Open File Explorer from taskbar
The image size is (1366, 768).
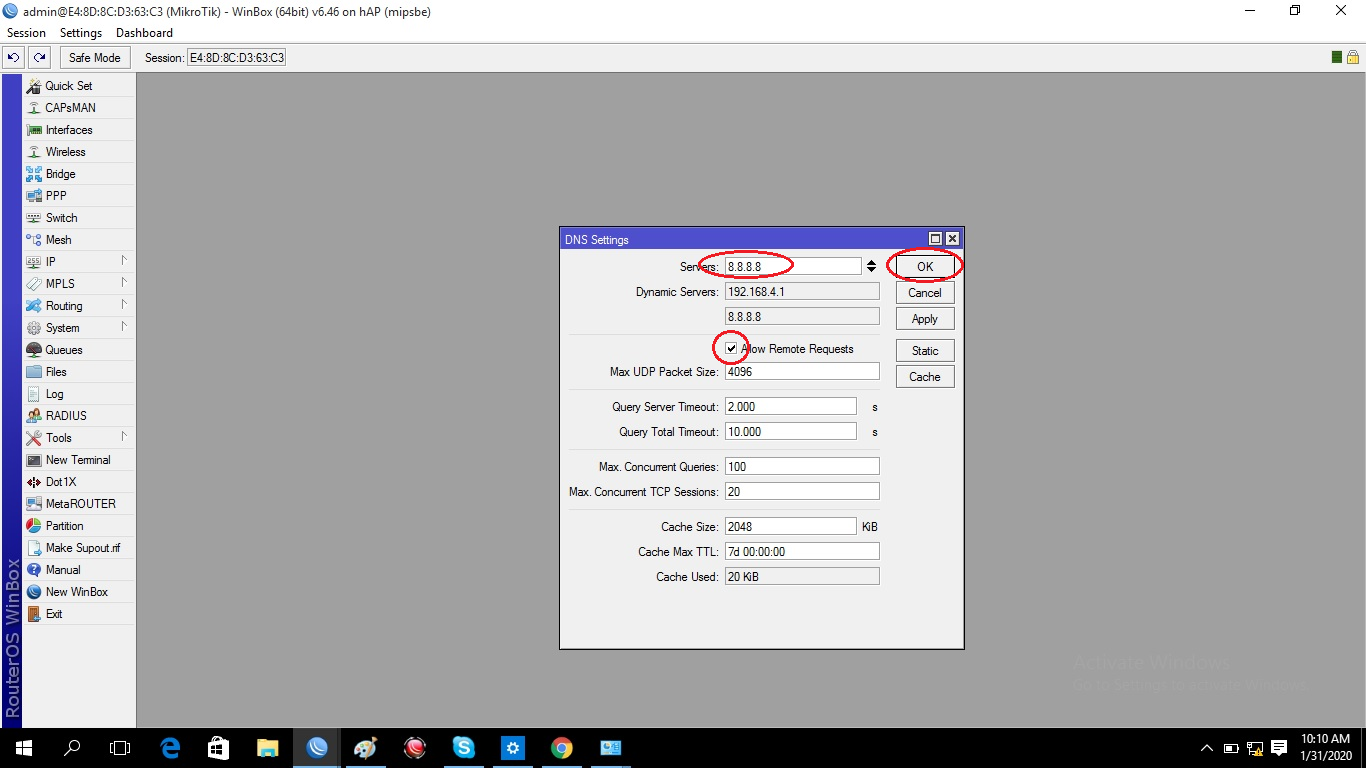(x=267, y=748)
